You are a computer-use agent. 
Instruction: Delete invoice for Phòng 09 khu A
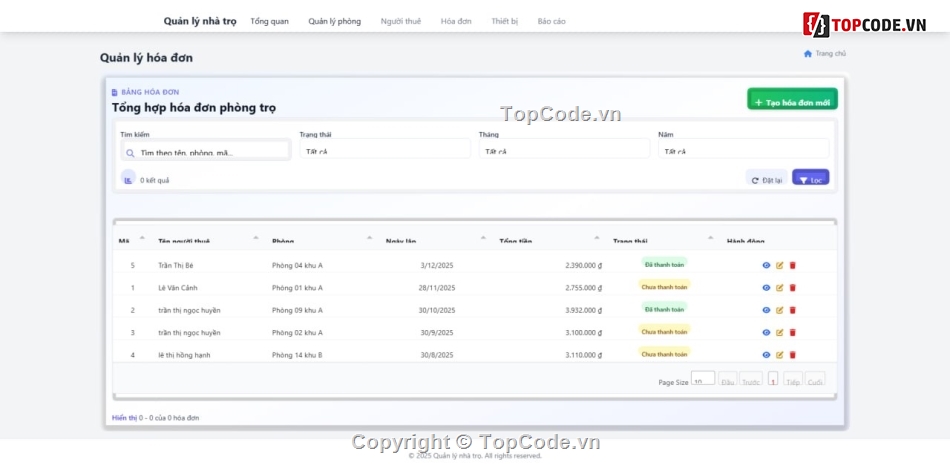(792, 310)
